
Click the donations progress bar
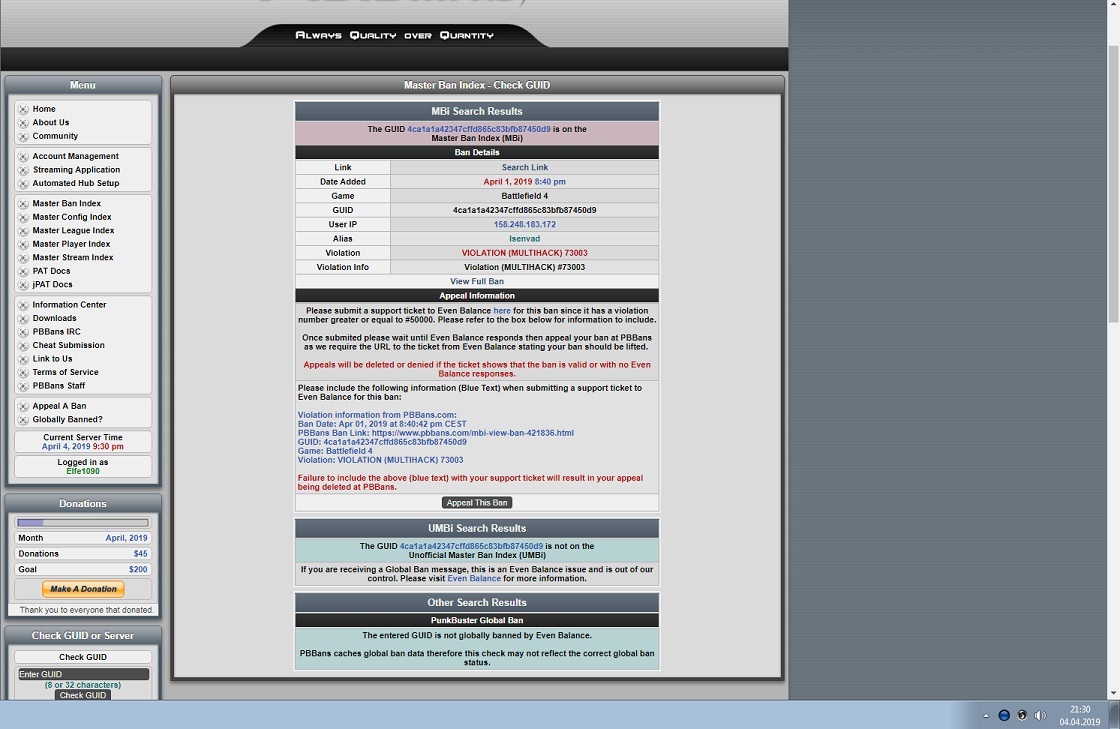(83, 523)
